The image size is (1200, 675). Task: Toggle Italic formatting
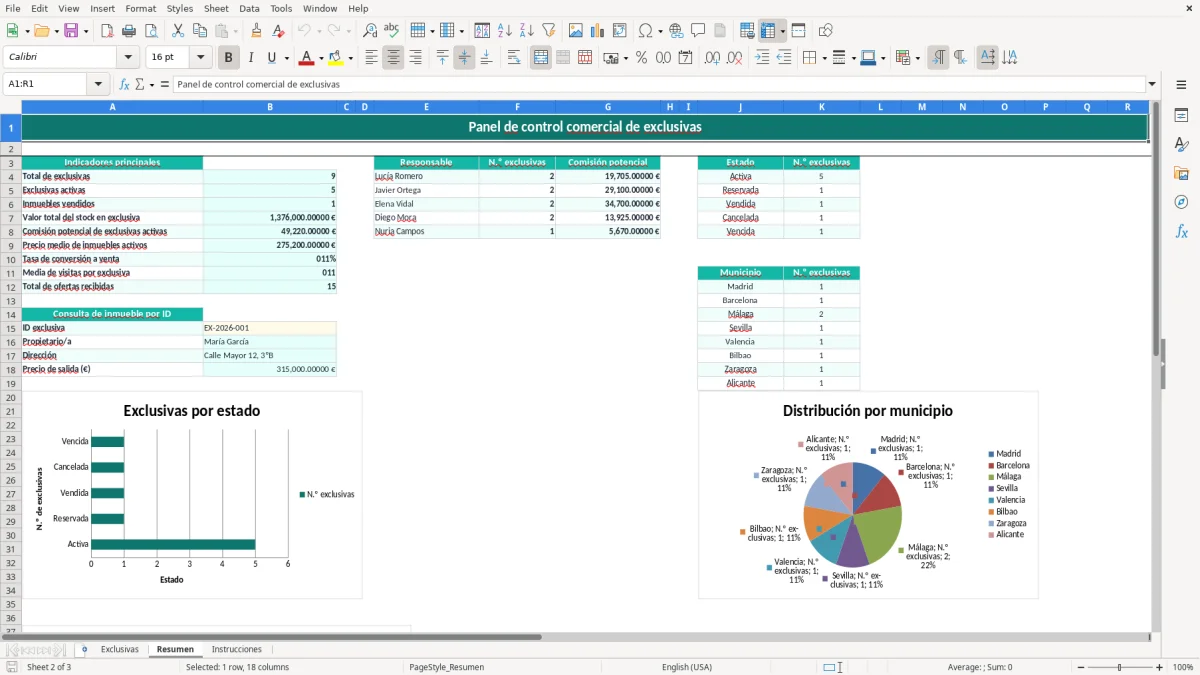coord(251,58)
